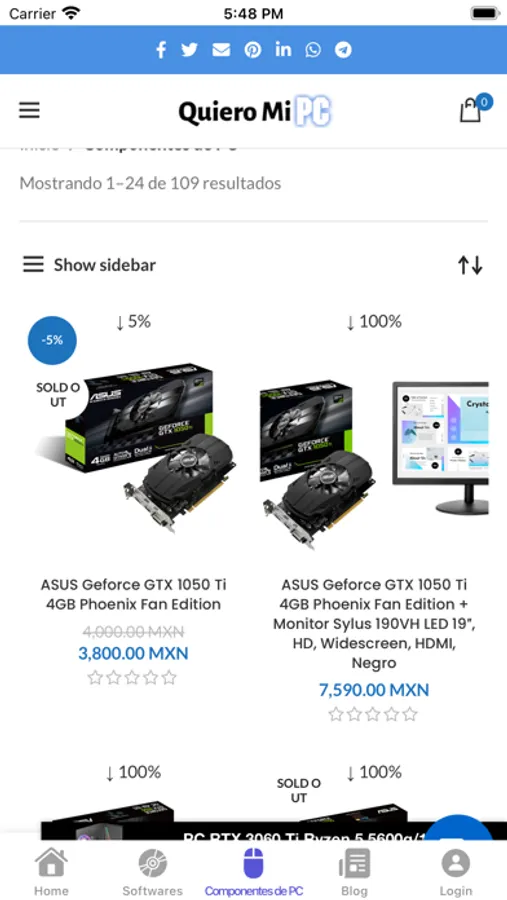Share page via Facebook icon
This screenshot has height=900, width=507.
pos(161,50)
